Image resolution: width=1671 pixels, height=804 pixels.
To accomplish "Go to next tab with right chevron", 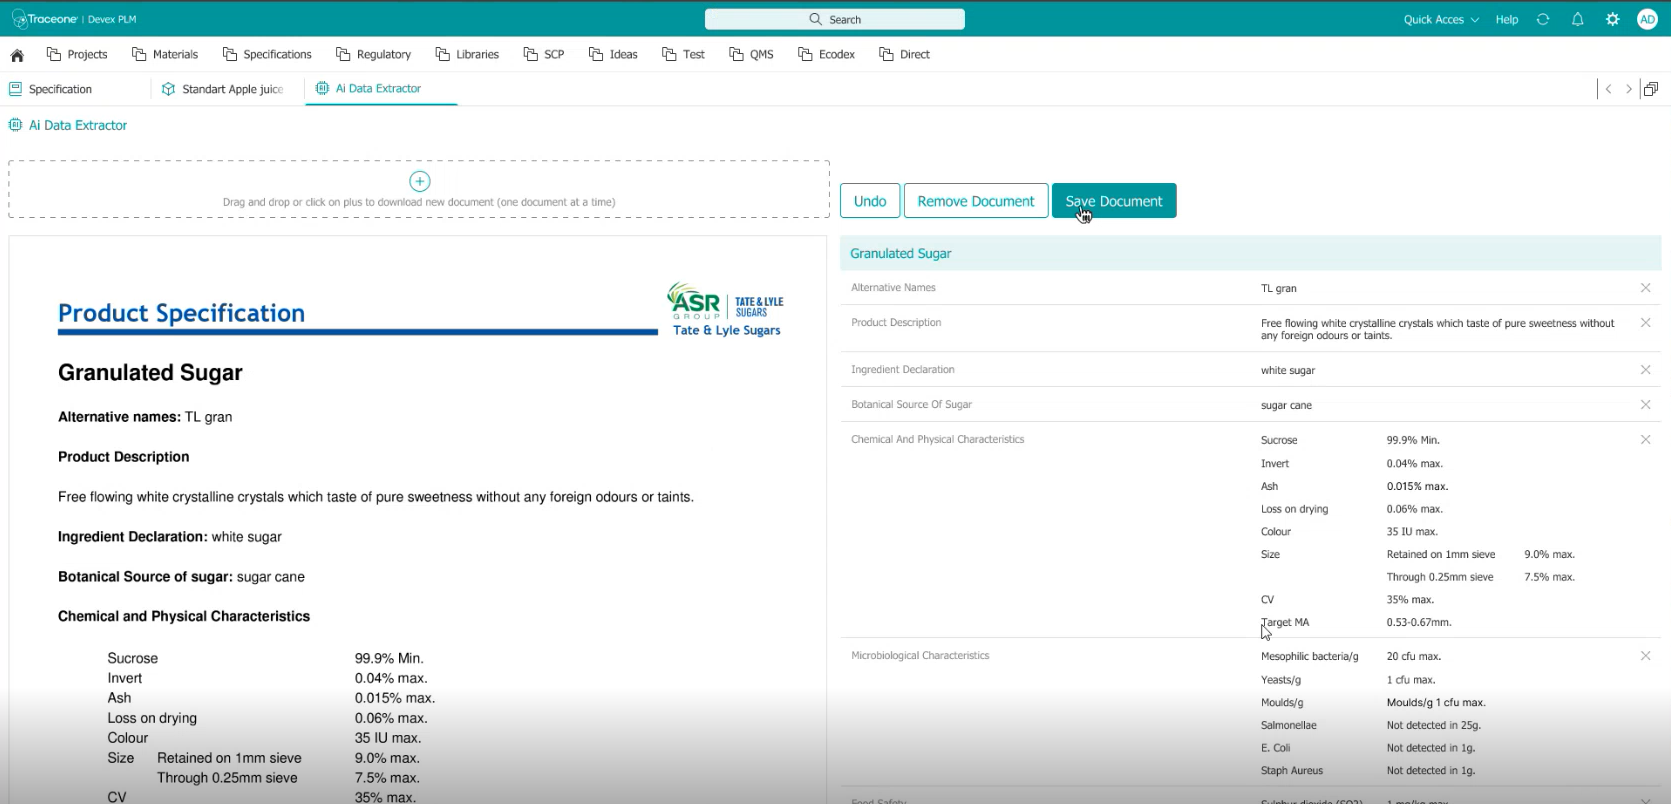I will click(1629, 89).
